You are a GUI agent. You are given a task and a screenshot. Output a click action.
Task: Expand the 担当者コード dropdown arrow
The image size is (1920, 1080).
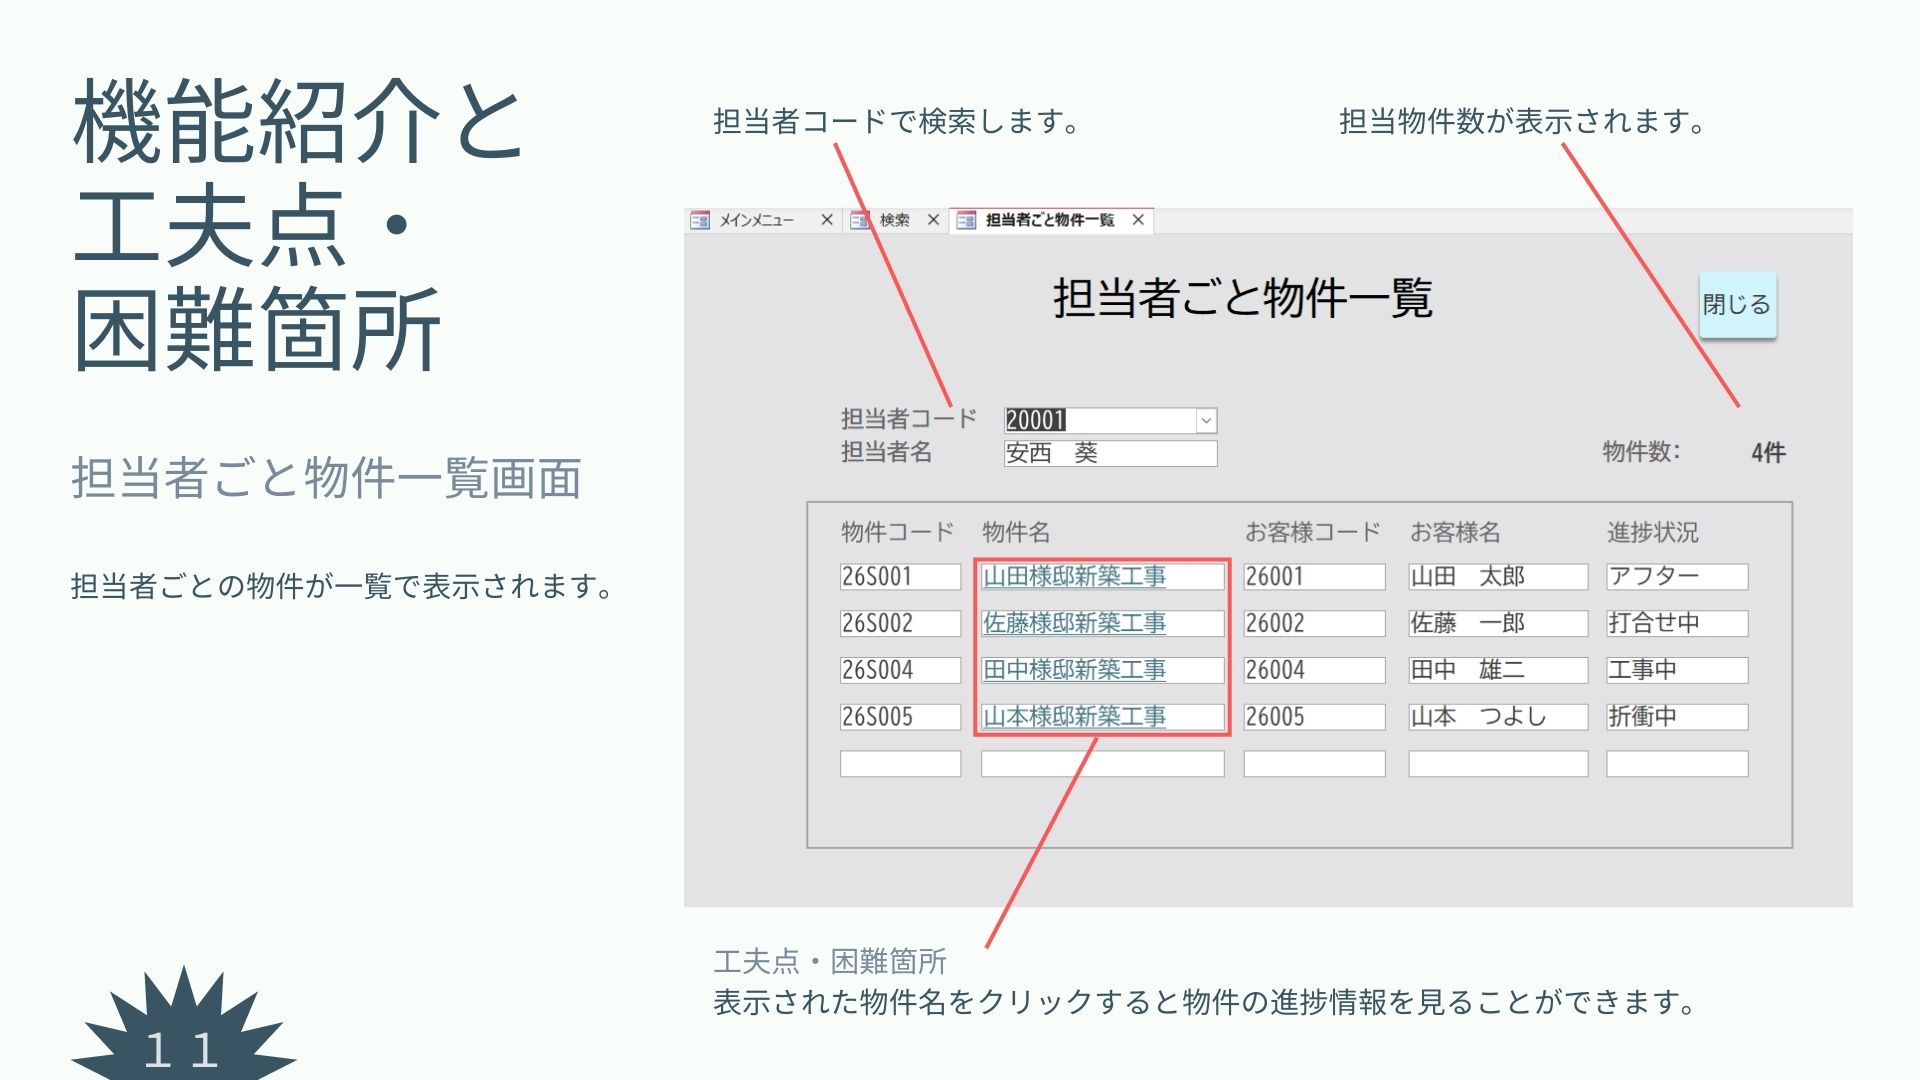1206,421
